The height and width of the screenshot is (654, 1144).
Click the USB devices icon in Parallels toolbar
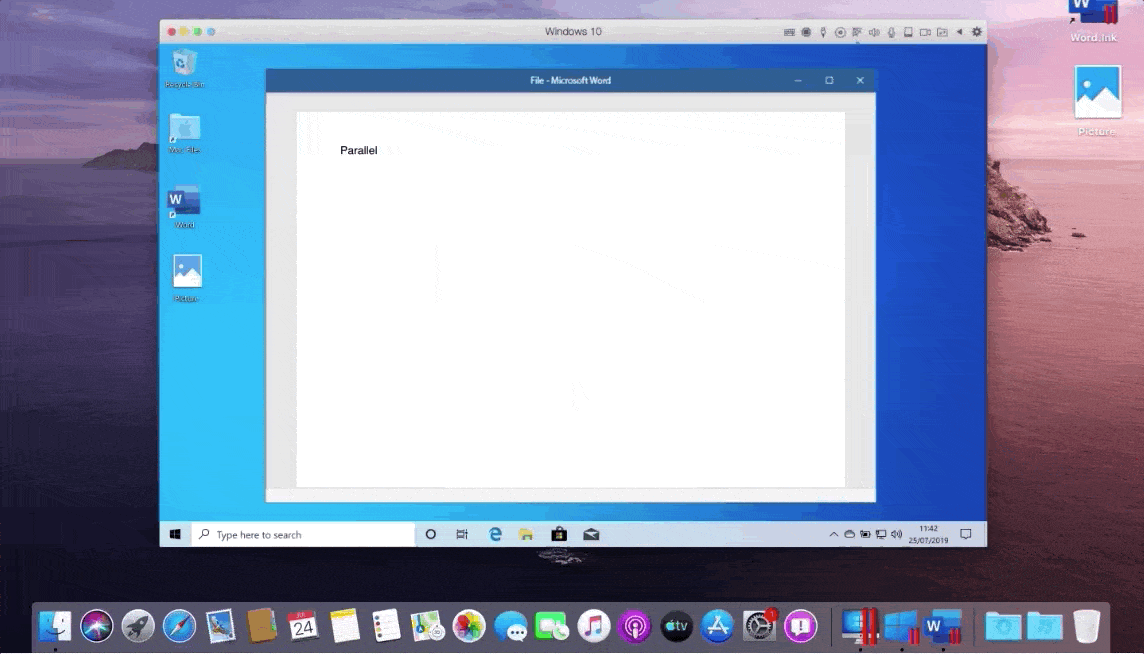tap(823, 32)
